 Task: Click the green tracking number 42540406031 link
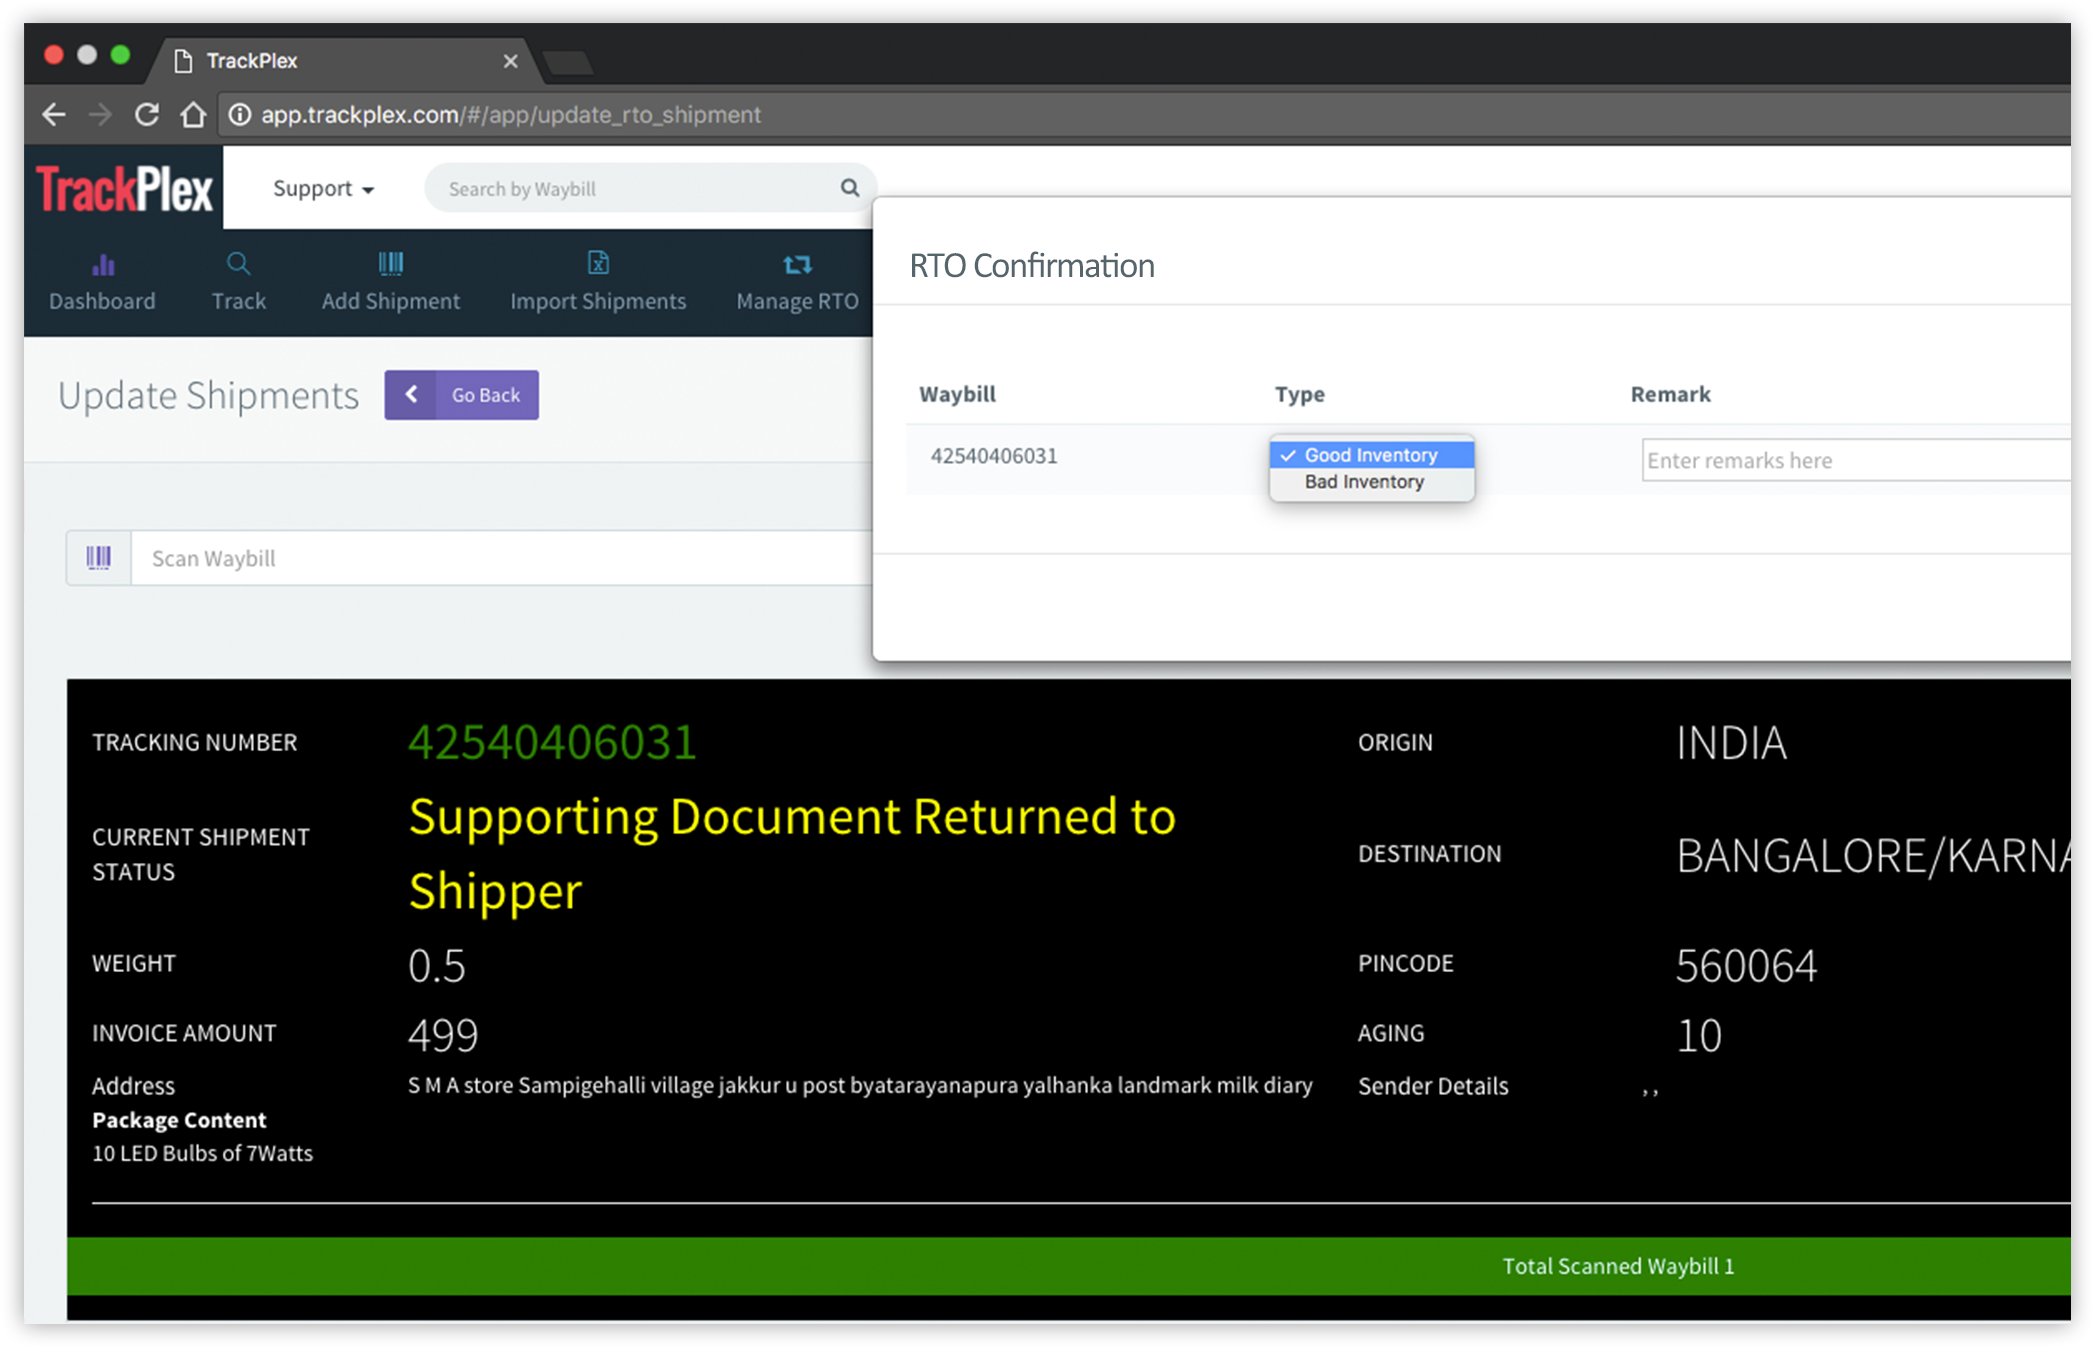pos(553,741)
